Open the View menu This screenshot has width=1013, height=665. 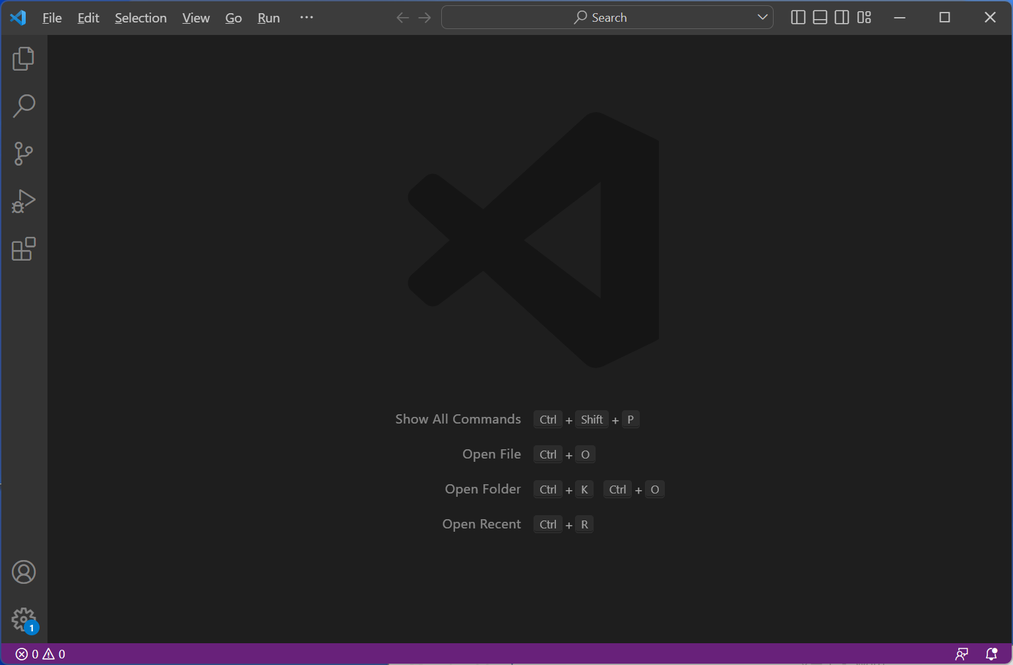click(x=195, y=17)
